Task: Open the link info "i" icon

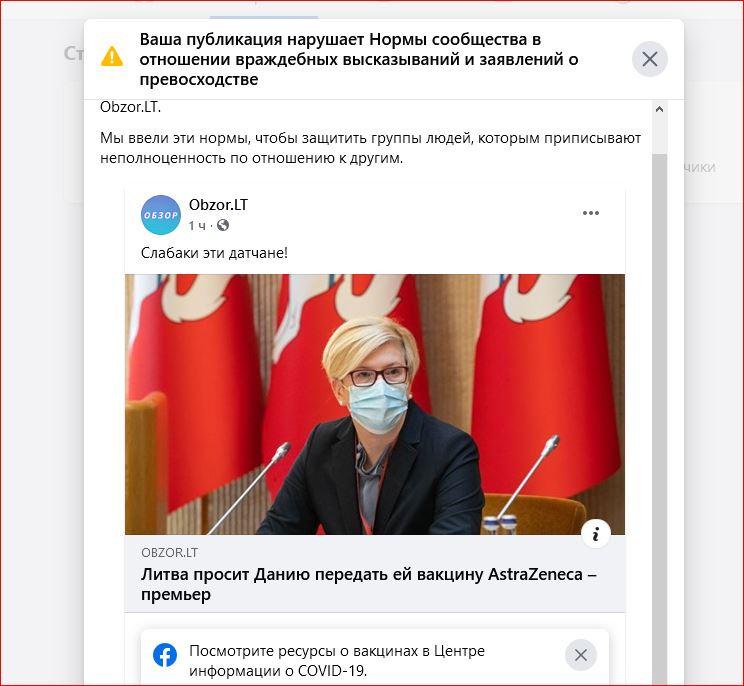Action: click(595, 534)
